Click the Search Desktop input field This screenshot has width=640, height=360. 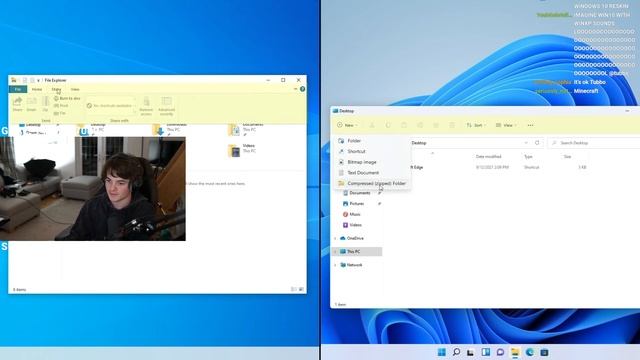(x=594, y=143)
